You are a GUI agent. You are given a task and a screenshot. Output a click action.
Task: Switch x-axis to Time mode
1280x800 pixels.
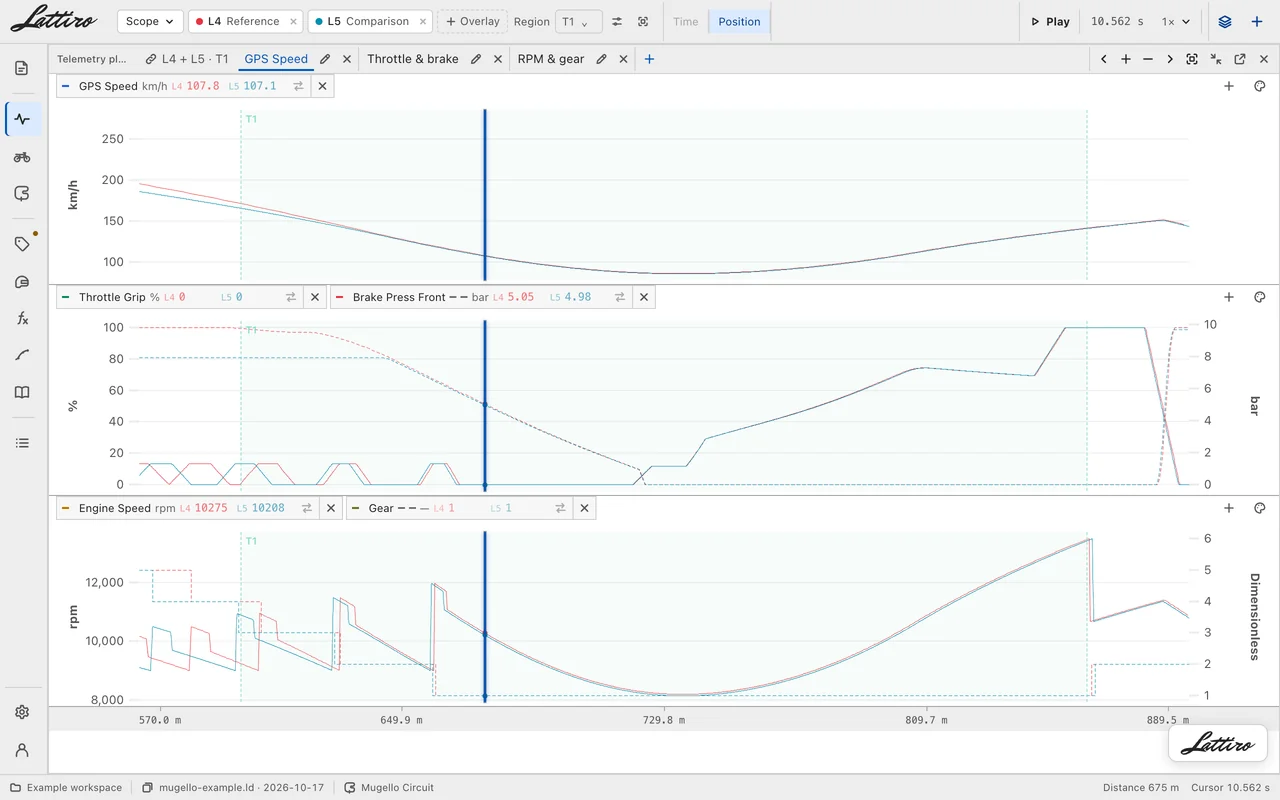coord(686,21)
